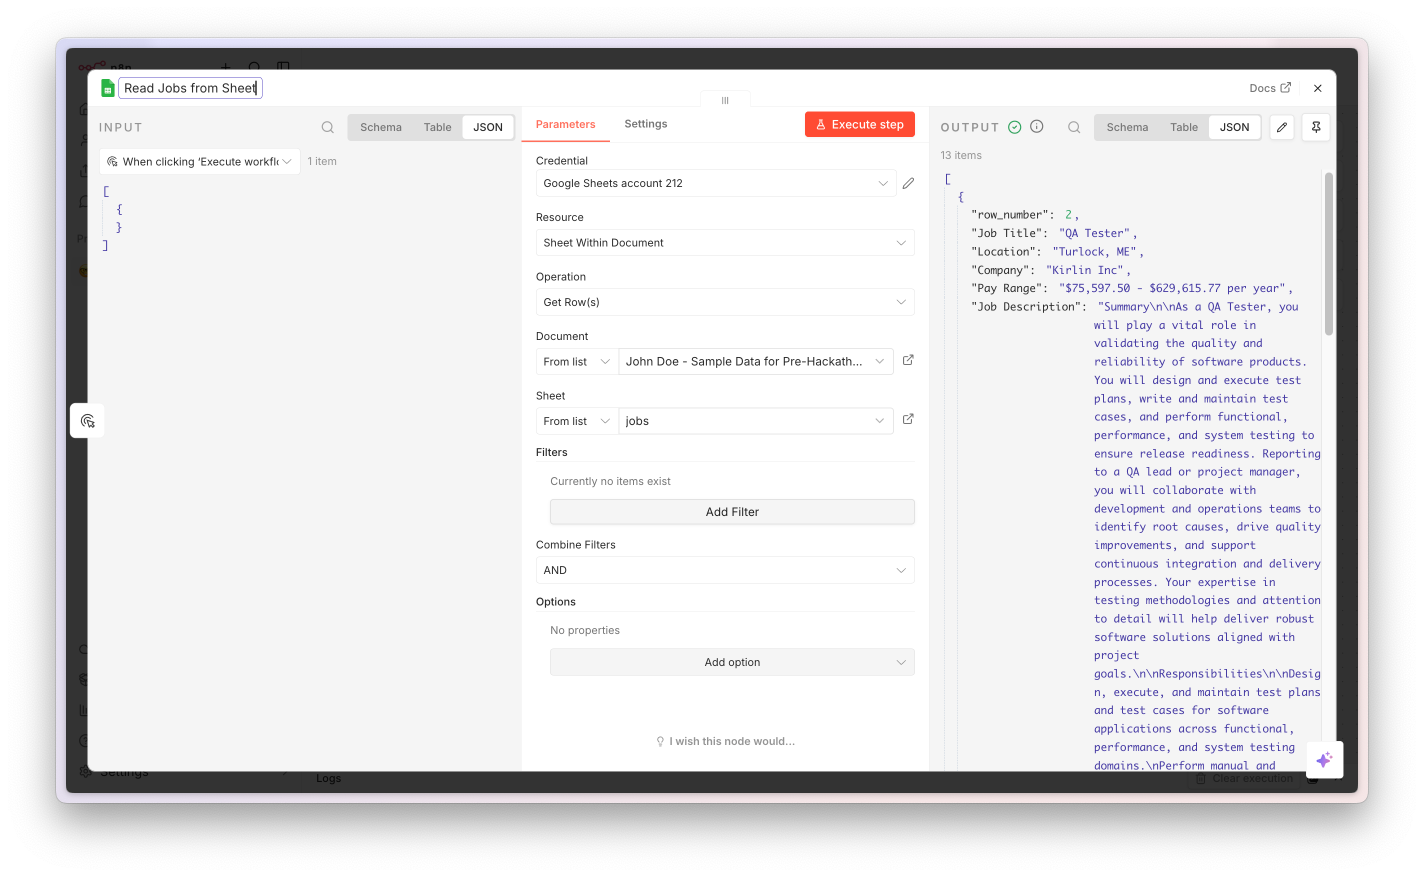Expand the Resource dropdown

[725, 243]
